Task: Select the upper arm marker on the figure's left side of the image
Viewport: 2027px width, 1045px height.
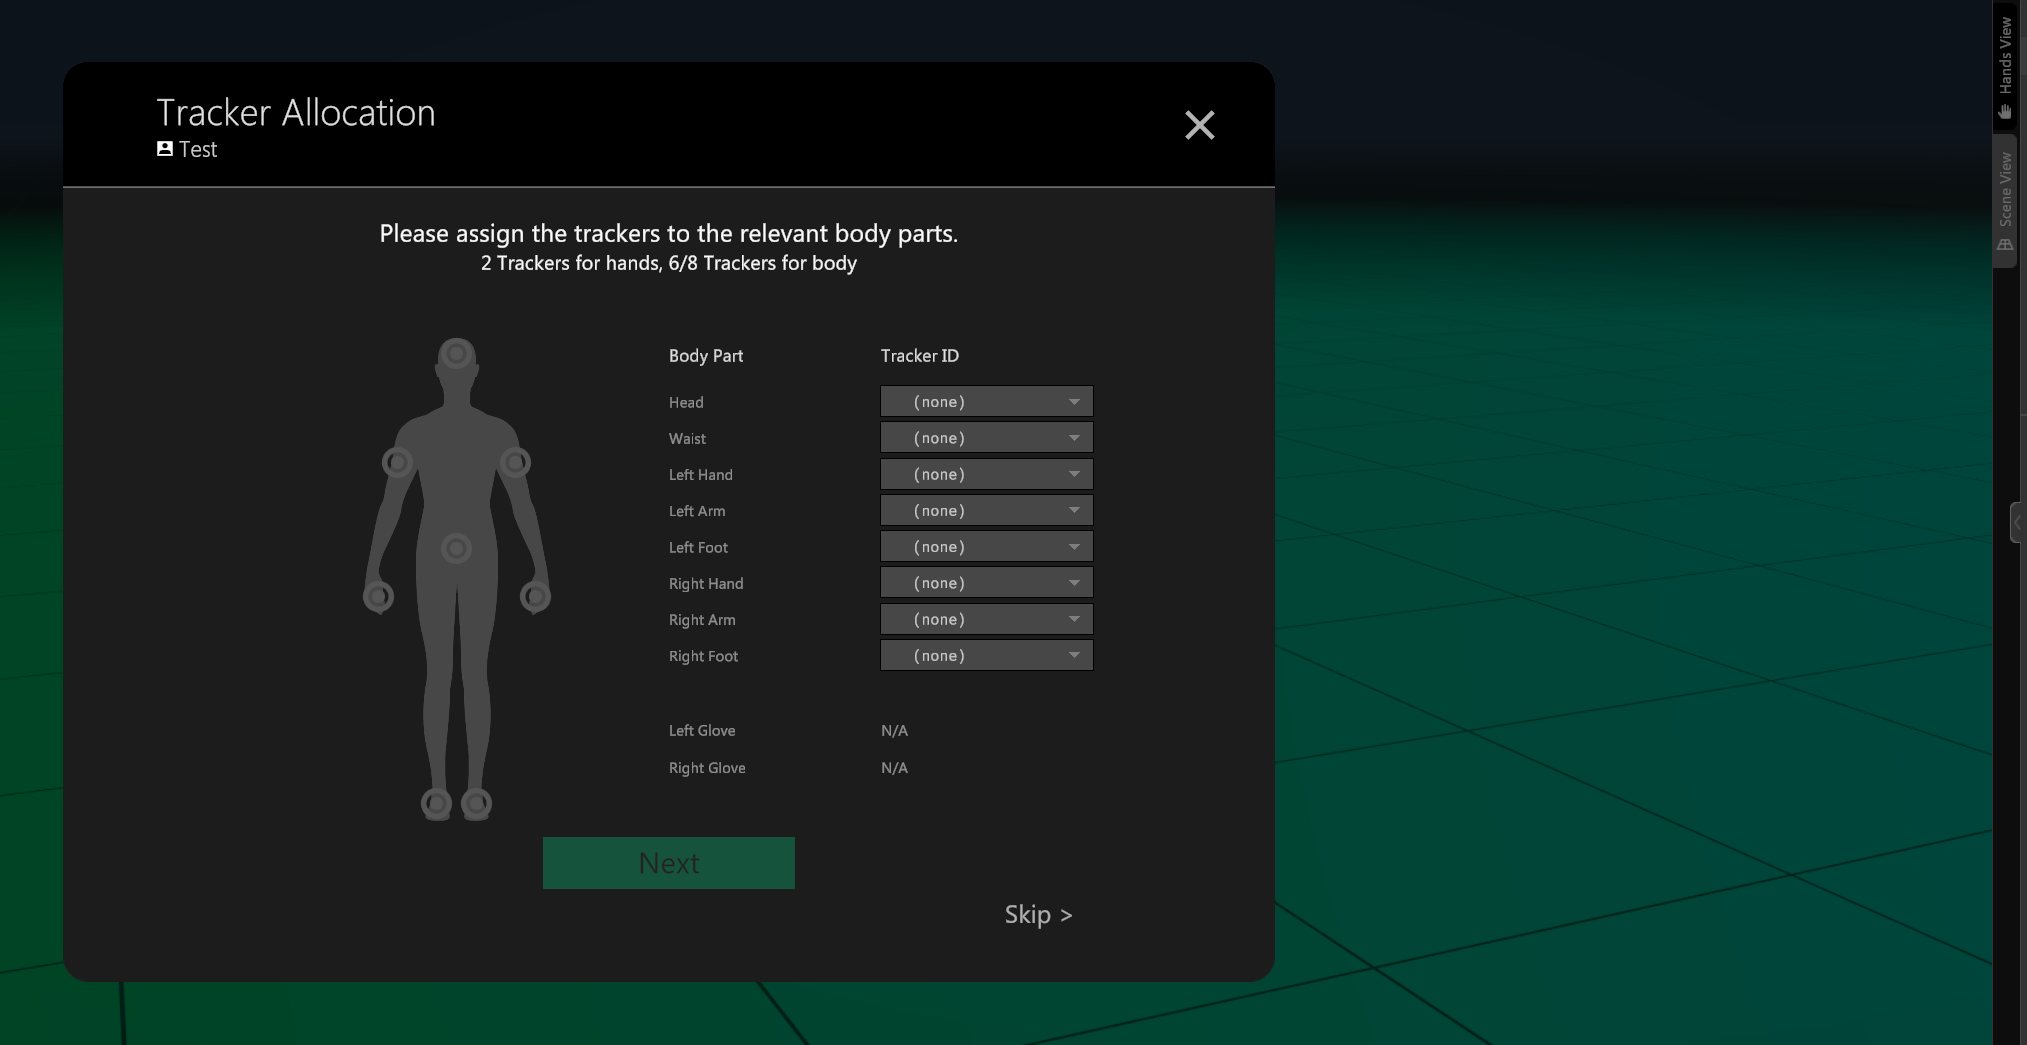Action: point(397,462)
